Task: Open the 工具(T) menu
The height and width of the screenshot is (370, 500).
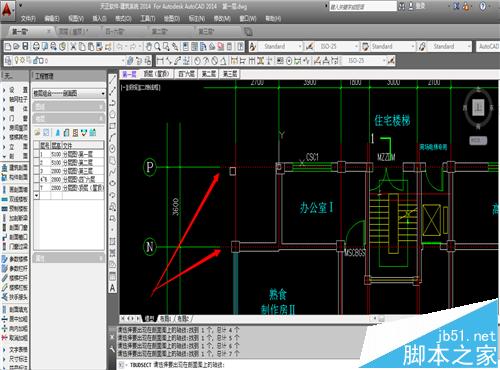Action: (147, 19)
